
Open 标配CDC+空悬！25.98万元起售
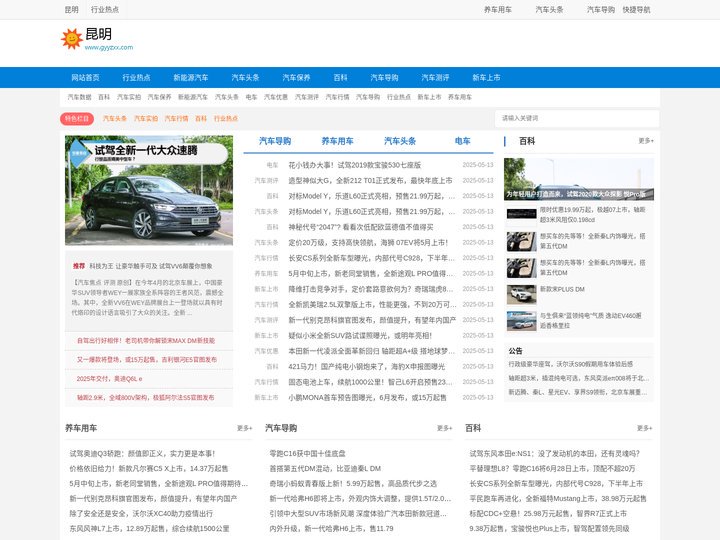548,513
